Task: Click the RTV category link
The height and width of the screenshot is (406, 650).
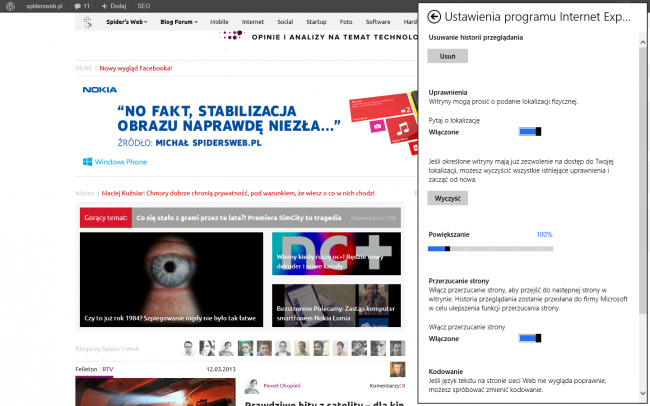Action: [x=108, y=369]
